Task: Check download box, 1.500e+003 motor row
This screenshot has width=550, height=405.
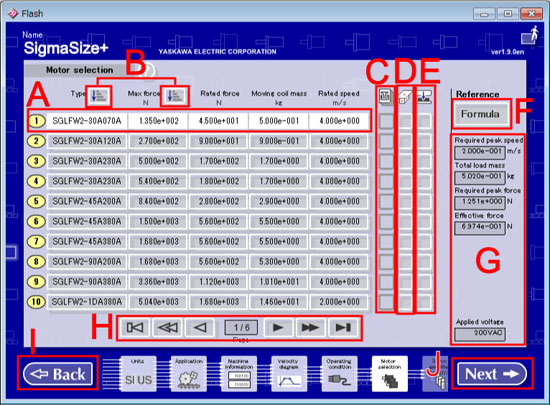Action: click(x=424, y=222)
